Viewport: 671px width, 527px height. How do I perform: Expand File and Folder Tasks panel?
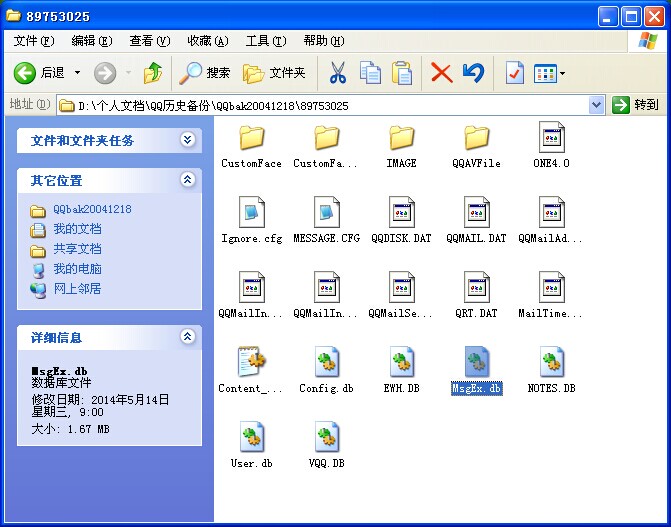pos(187,140)
